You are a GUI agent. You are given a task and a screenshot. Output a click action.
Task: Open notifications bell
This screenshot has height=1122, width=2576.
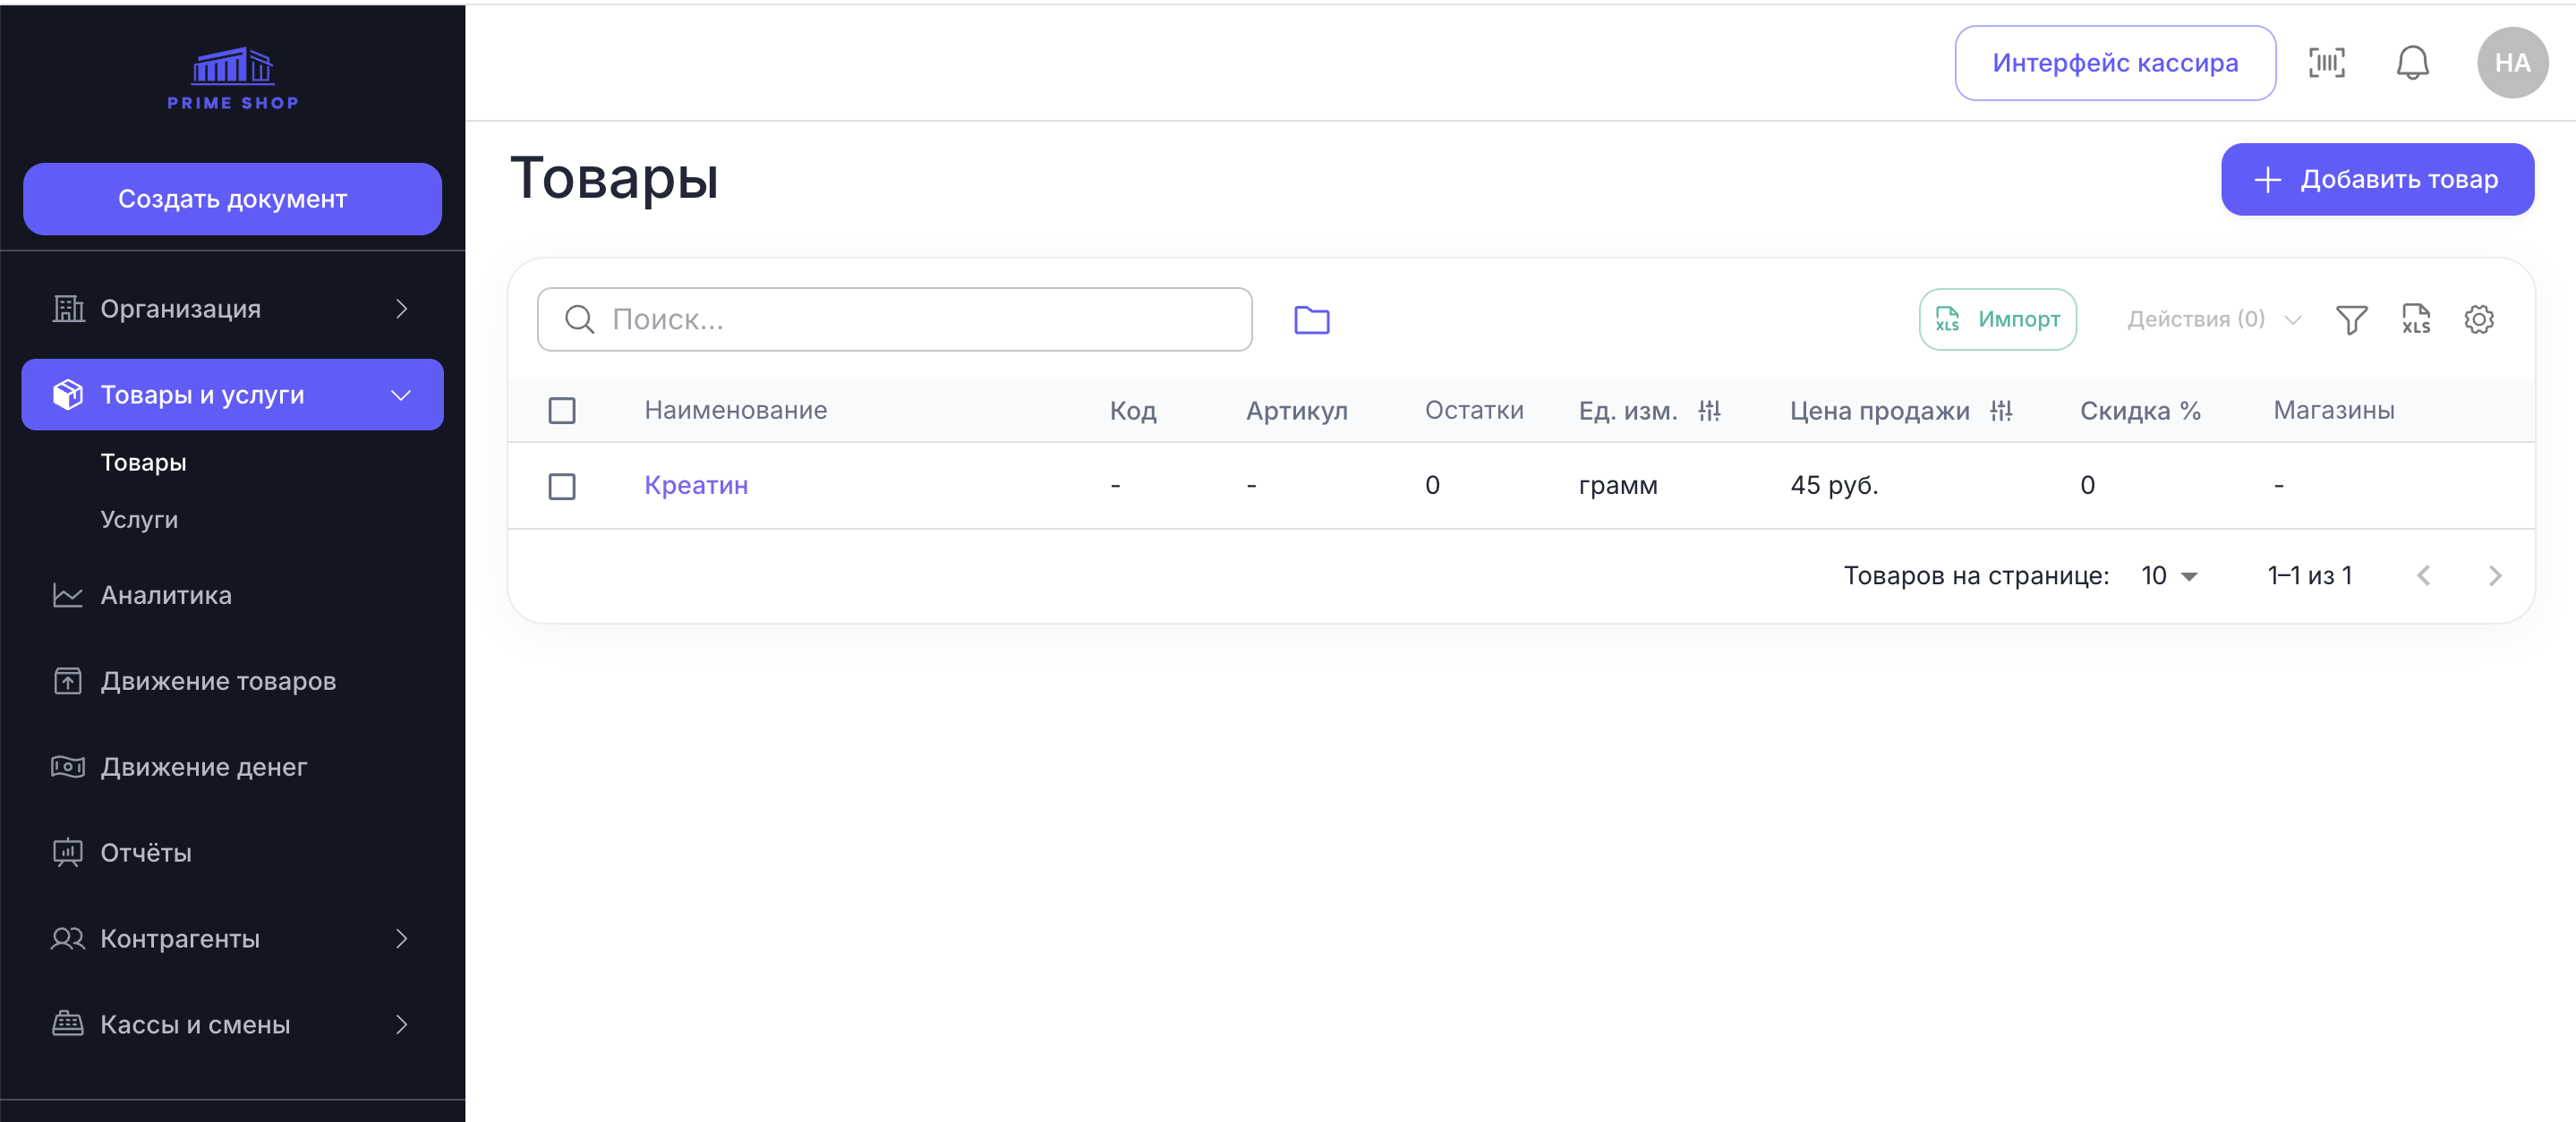click(2412, 63)
